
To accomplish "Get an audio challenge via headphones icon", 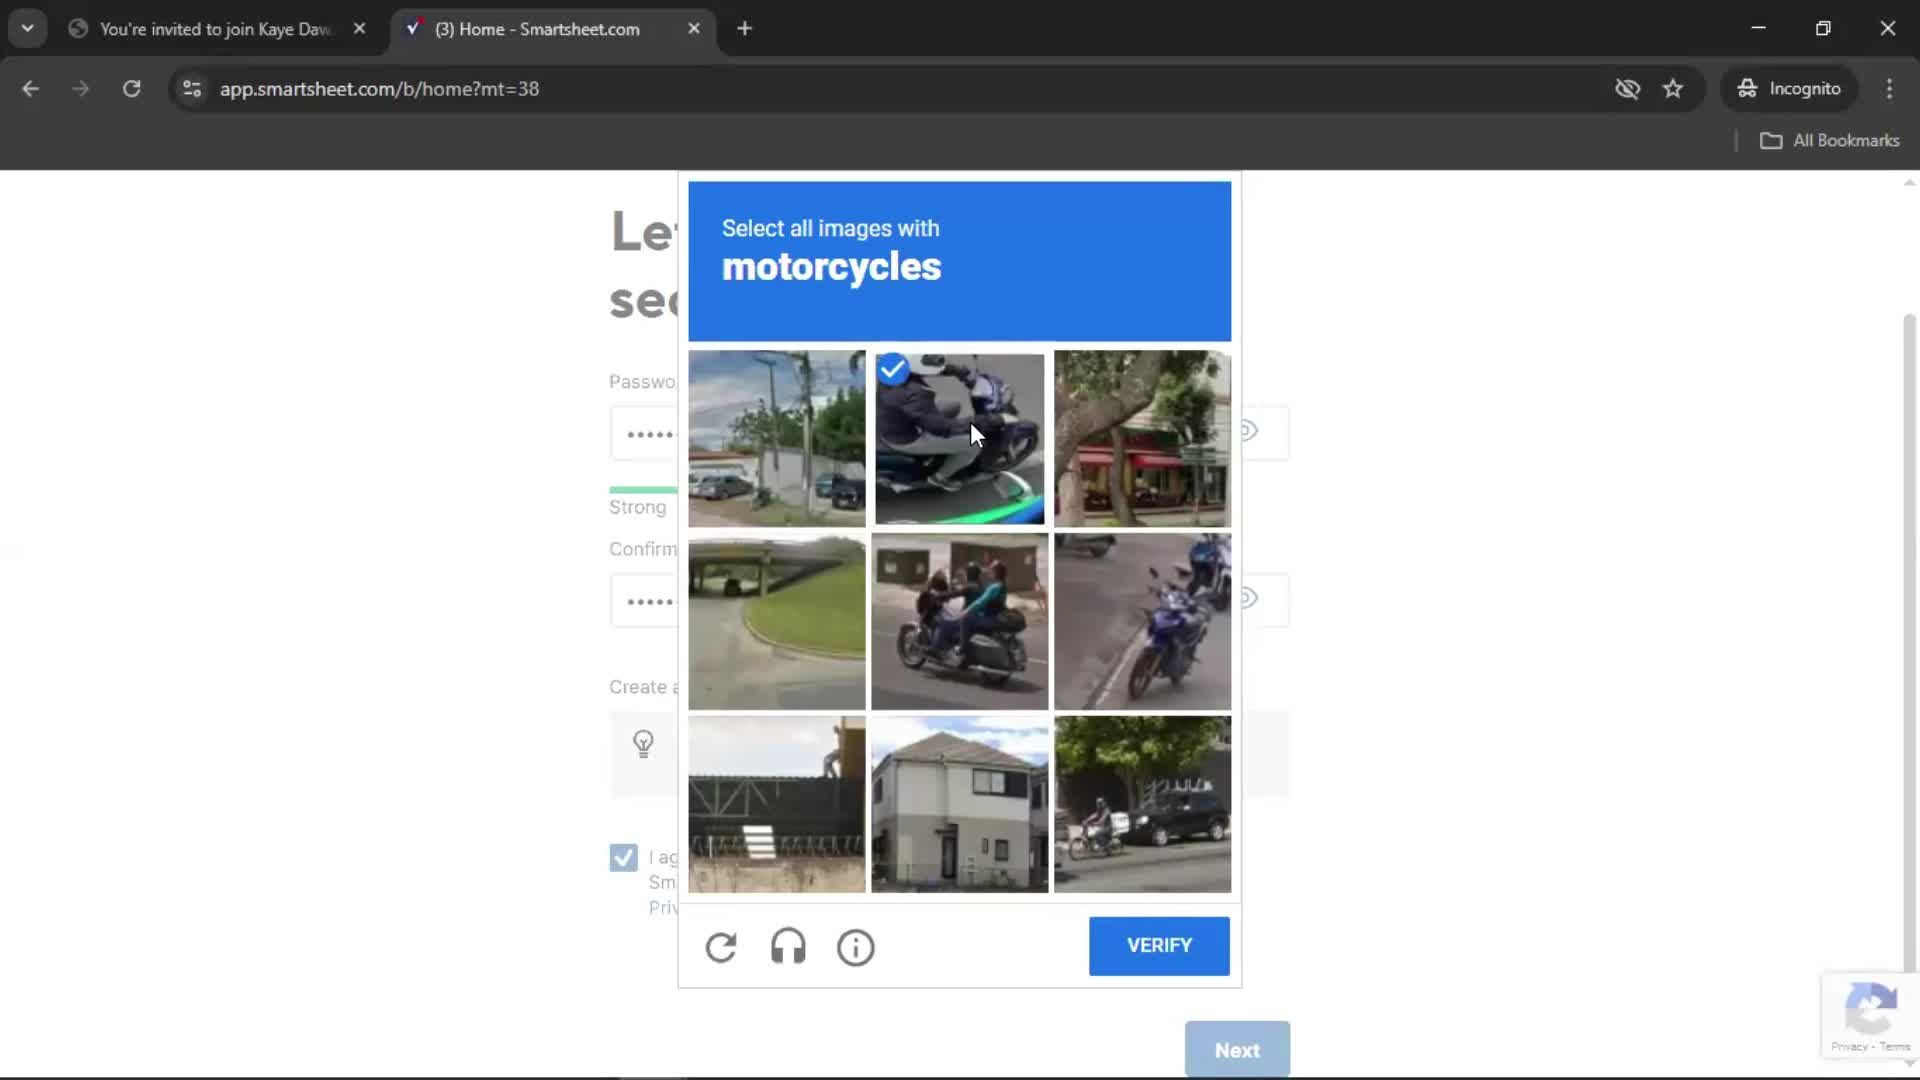I will 788,947.
